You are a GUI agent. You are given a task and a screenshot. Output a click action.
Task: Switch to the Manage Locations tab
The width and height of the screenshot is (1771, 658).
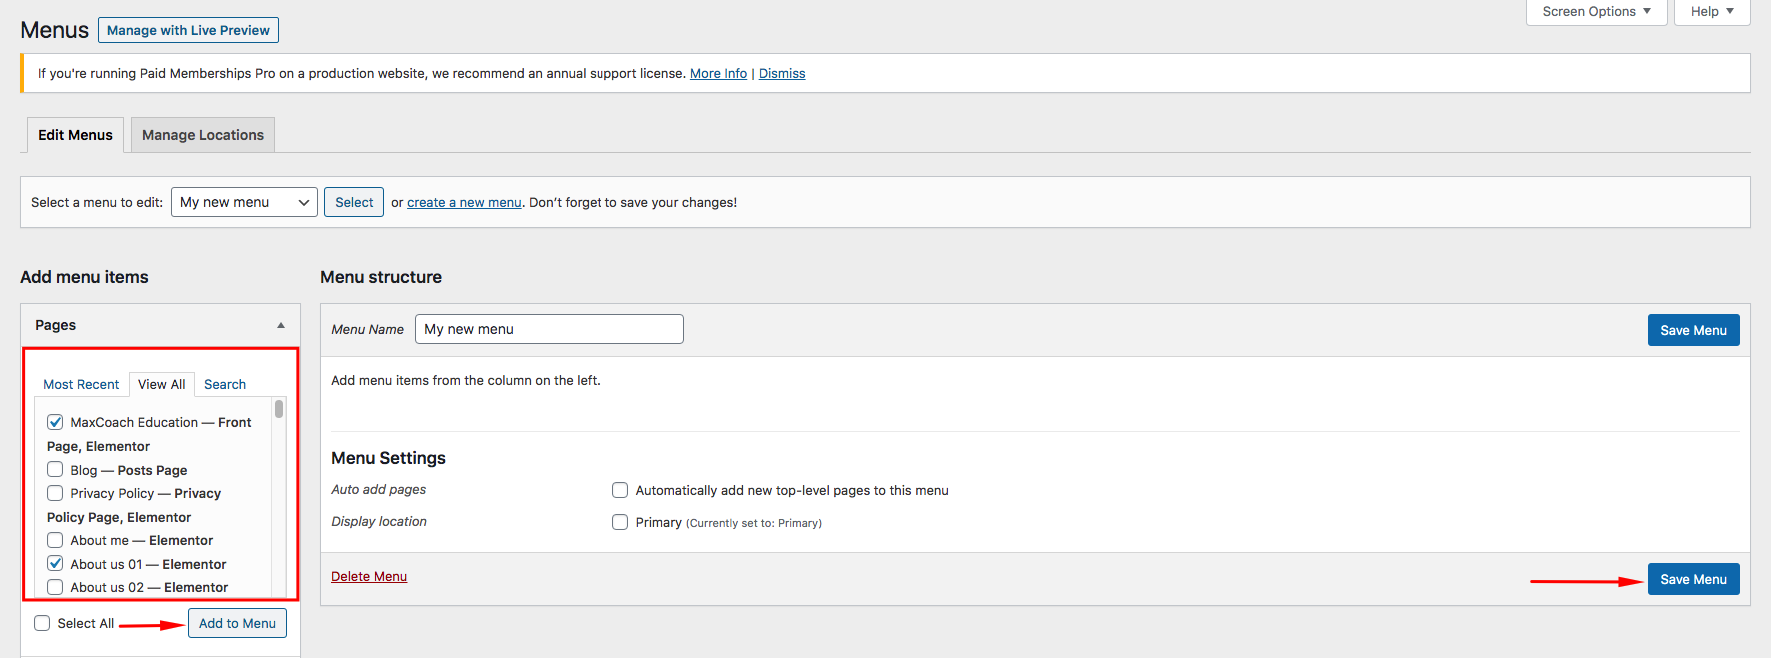[x=203, y=135]
